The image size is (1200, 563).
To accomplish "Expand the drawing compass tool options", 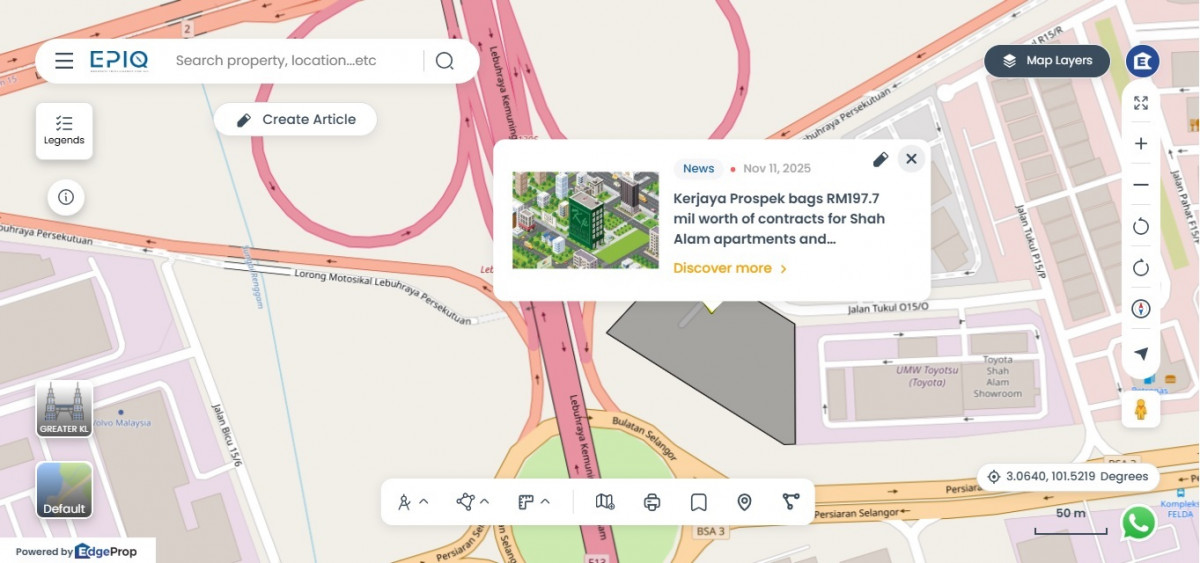I will click(x=424, y=501).
